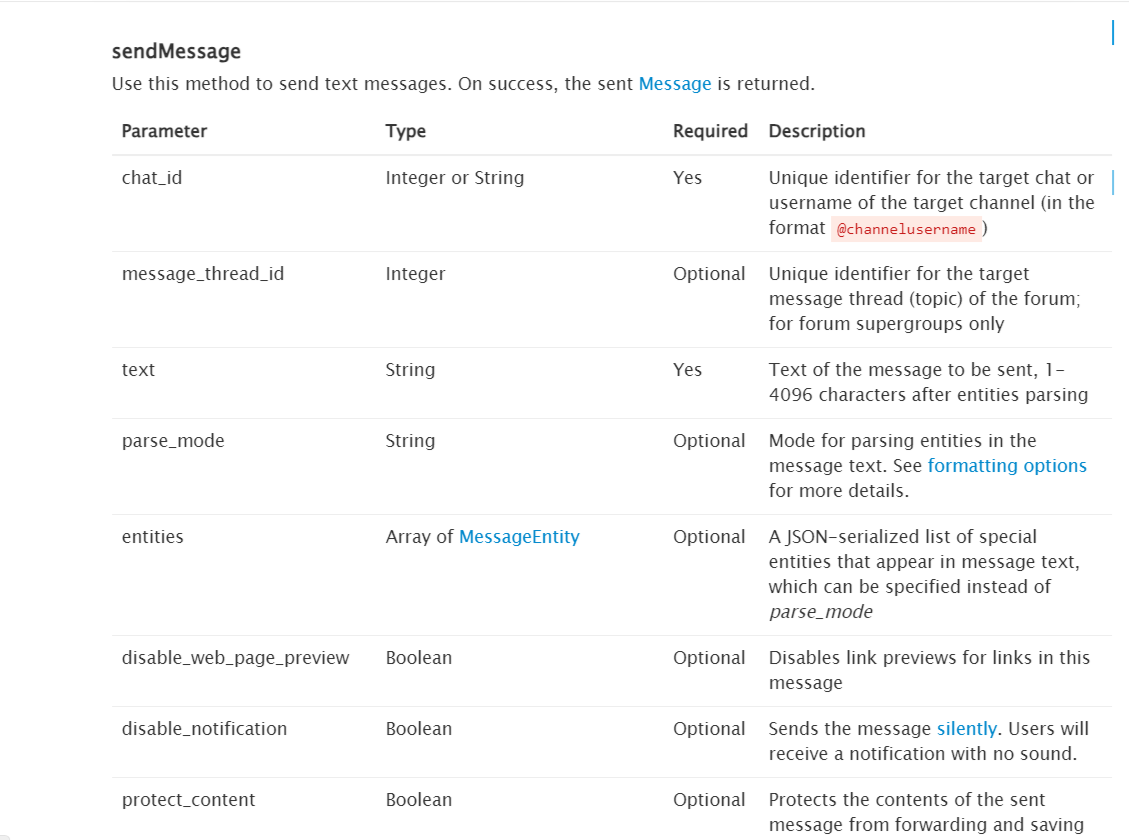Screen dimensions: 1129x840
Task: Click the silently link
Action: point(966,729)
